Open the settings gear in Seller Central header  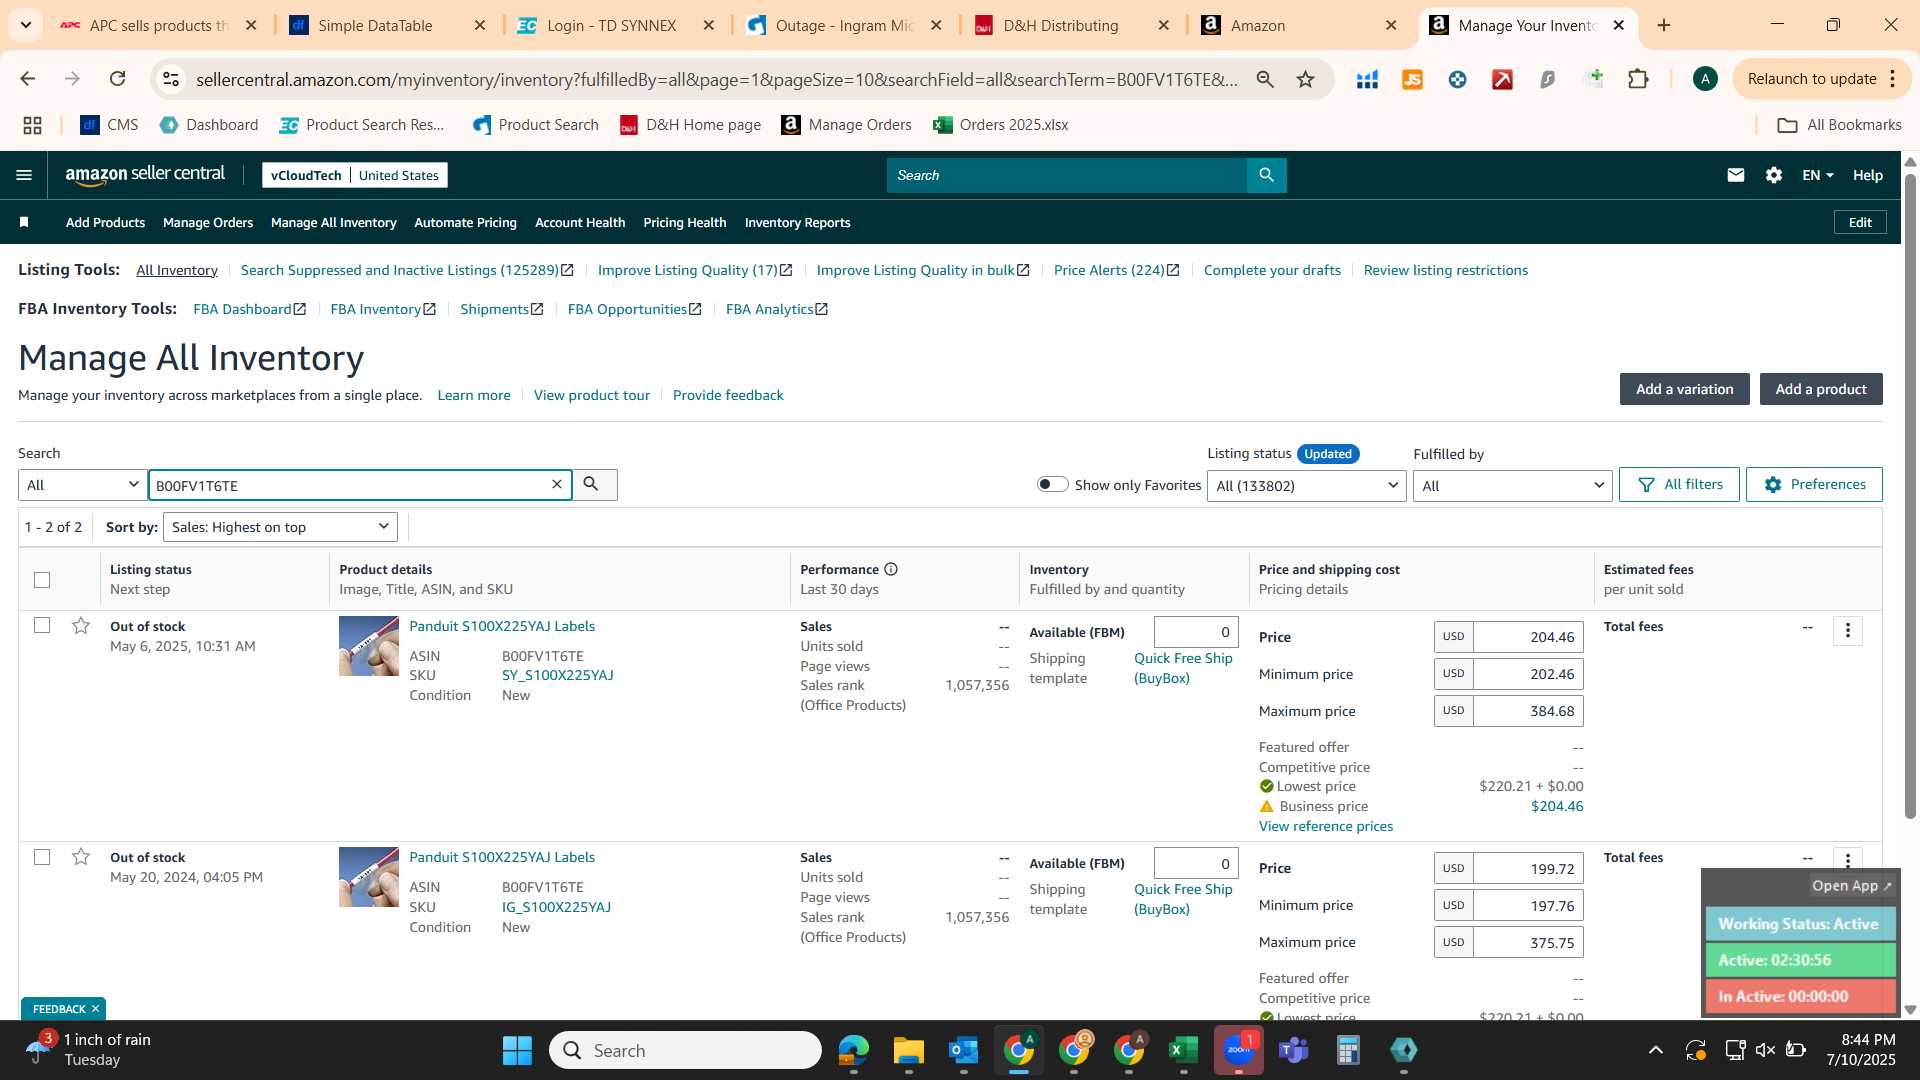coord(1774,175)
